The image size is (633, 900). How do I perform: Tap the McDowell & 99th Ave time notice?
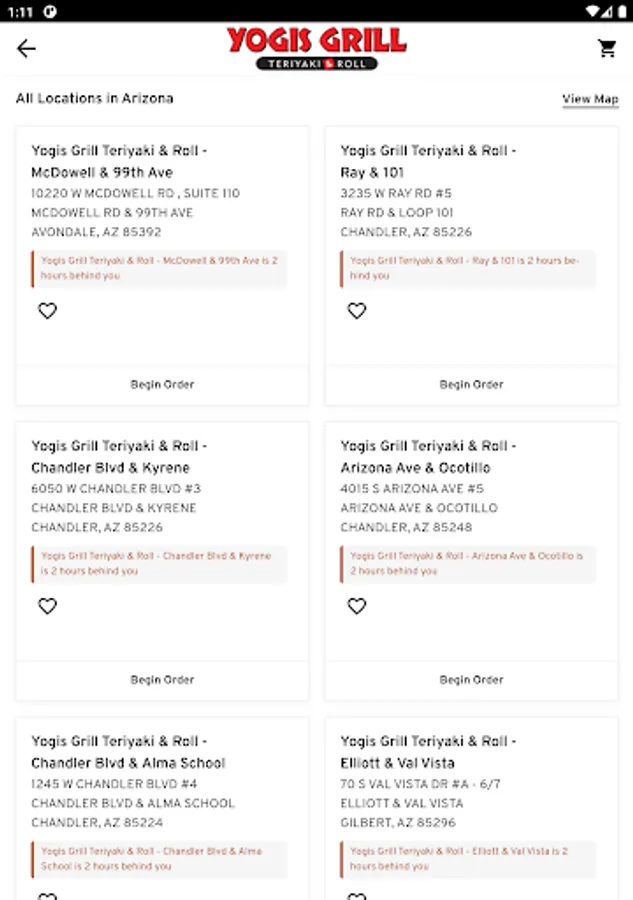tap(159, 268)
